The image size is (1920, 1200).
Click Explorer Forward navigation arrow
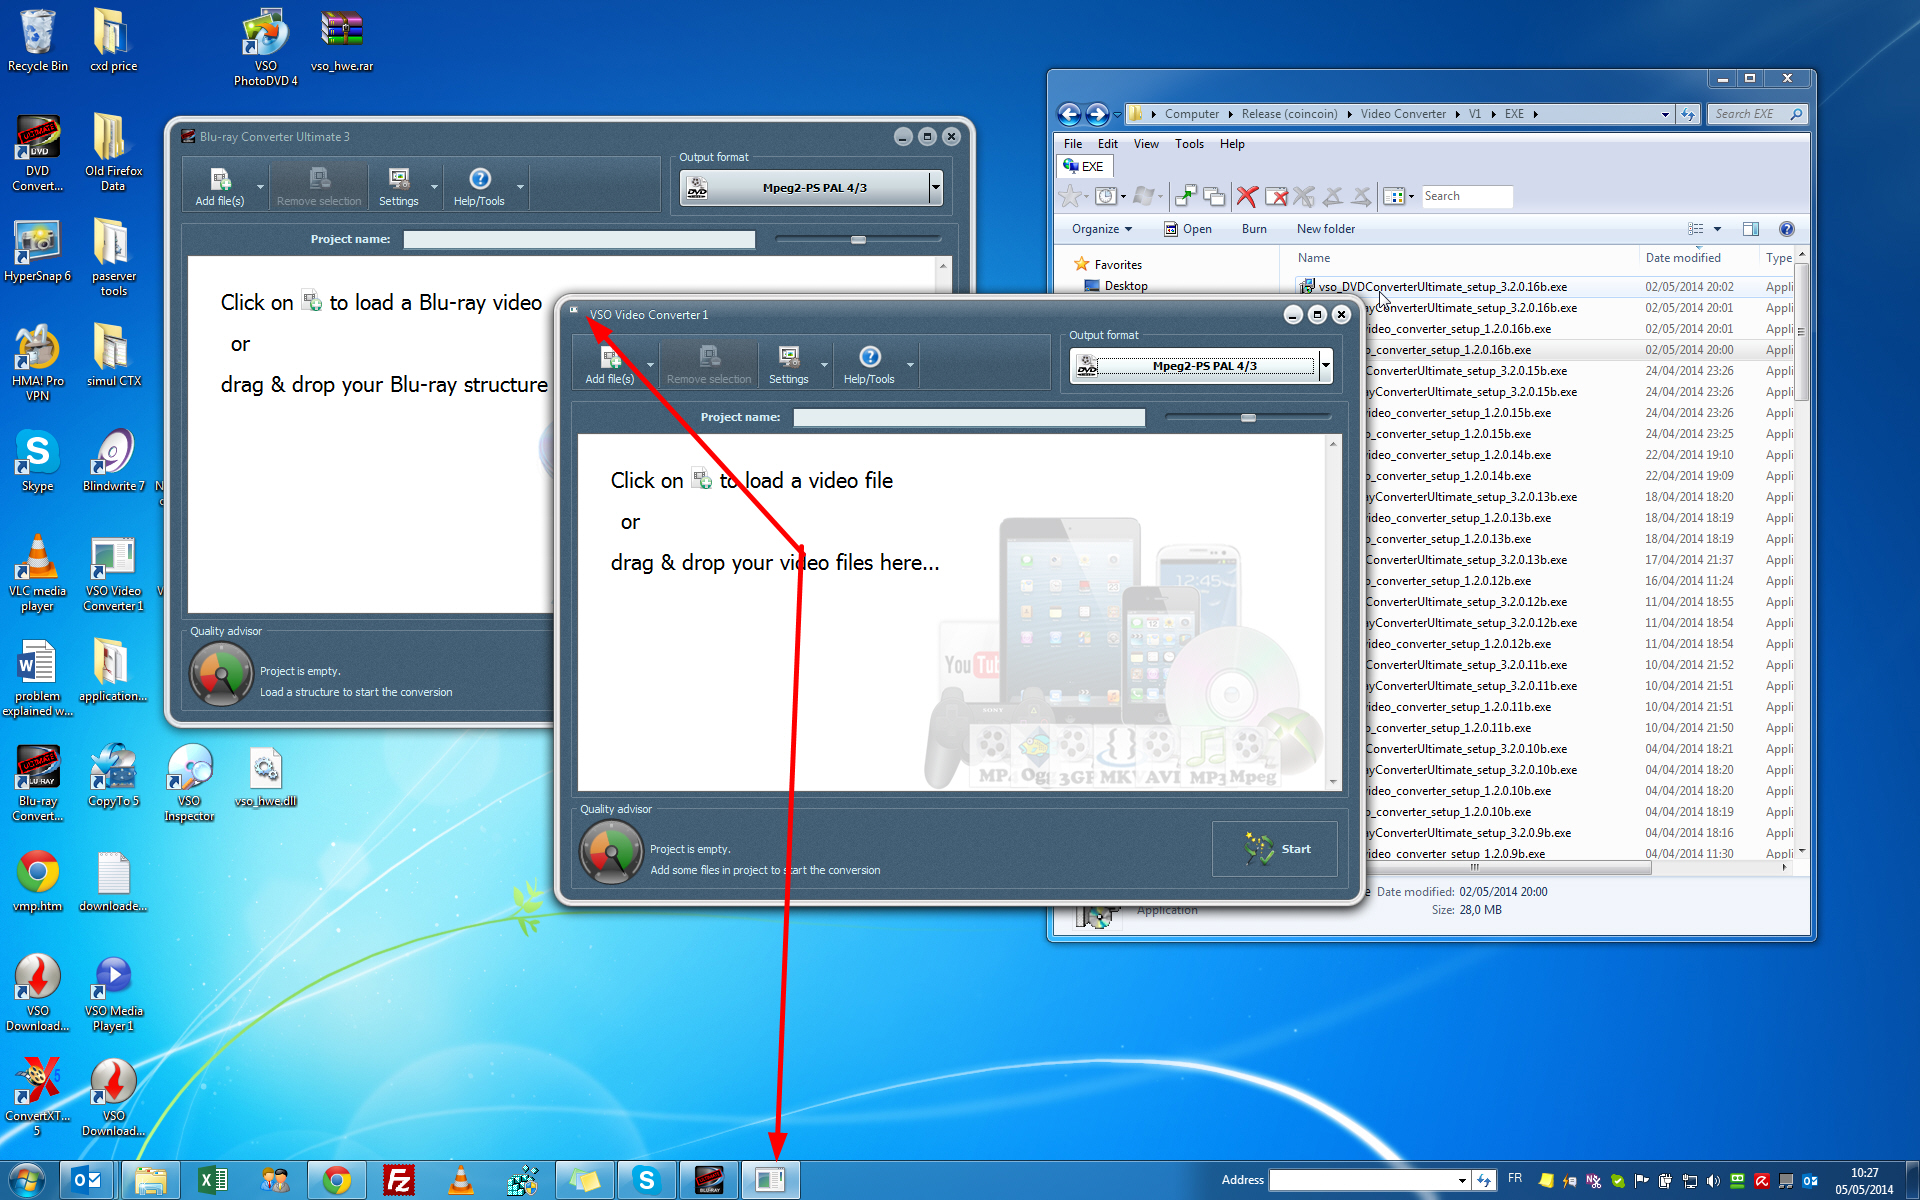(x=1097, y=114)
